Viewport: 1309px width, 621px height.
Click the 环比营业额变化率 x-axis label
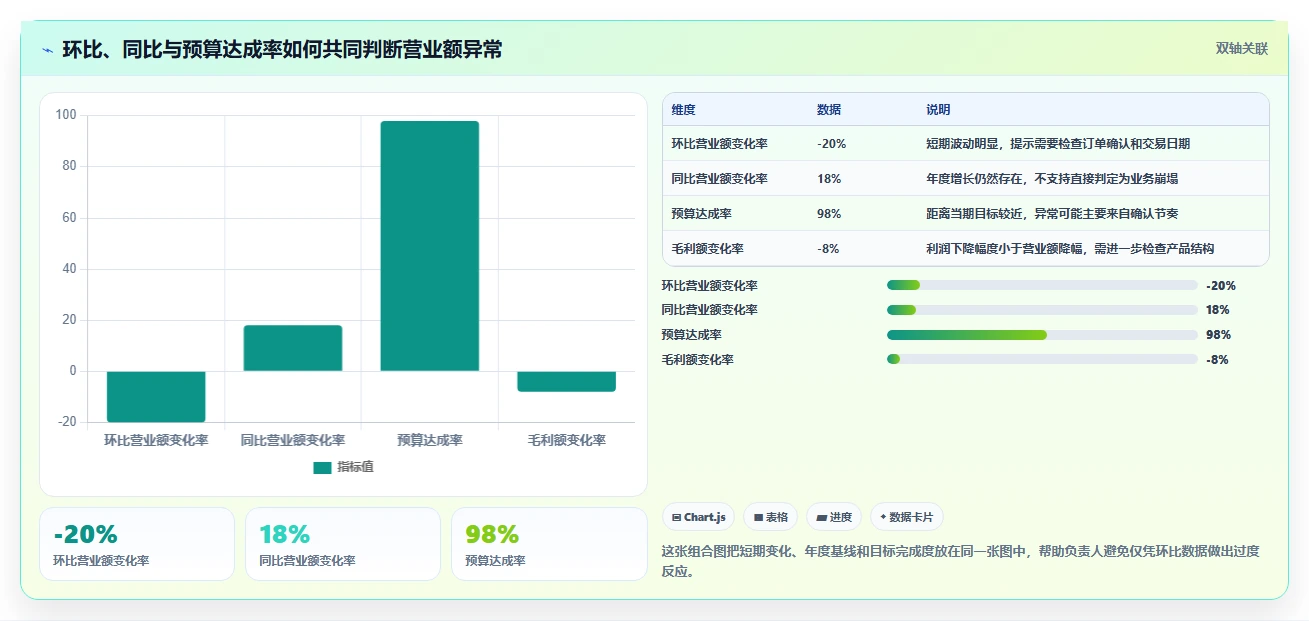[156, 440]
